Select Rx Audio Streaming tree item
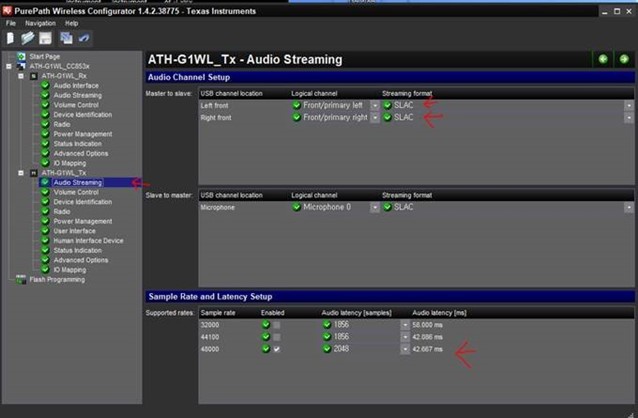 point(78,95)
